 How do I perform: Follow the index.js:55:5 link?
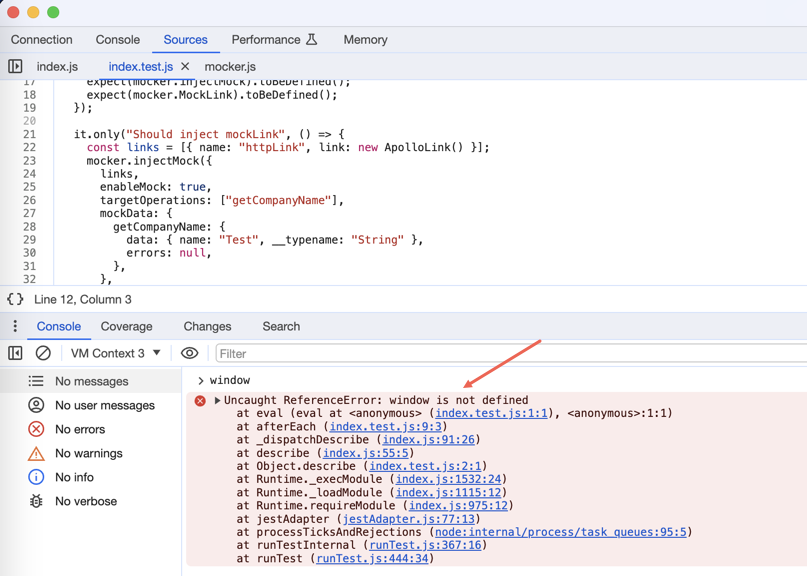pyautogui.click(x=366, y=453)
